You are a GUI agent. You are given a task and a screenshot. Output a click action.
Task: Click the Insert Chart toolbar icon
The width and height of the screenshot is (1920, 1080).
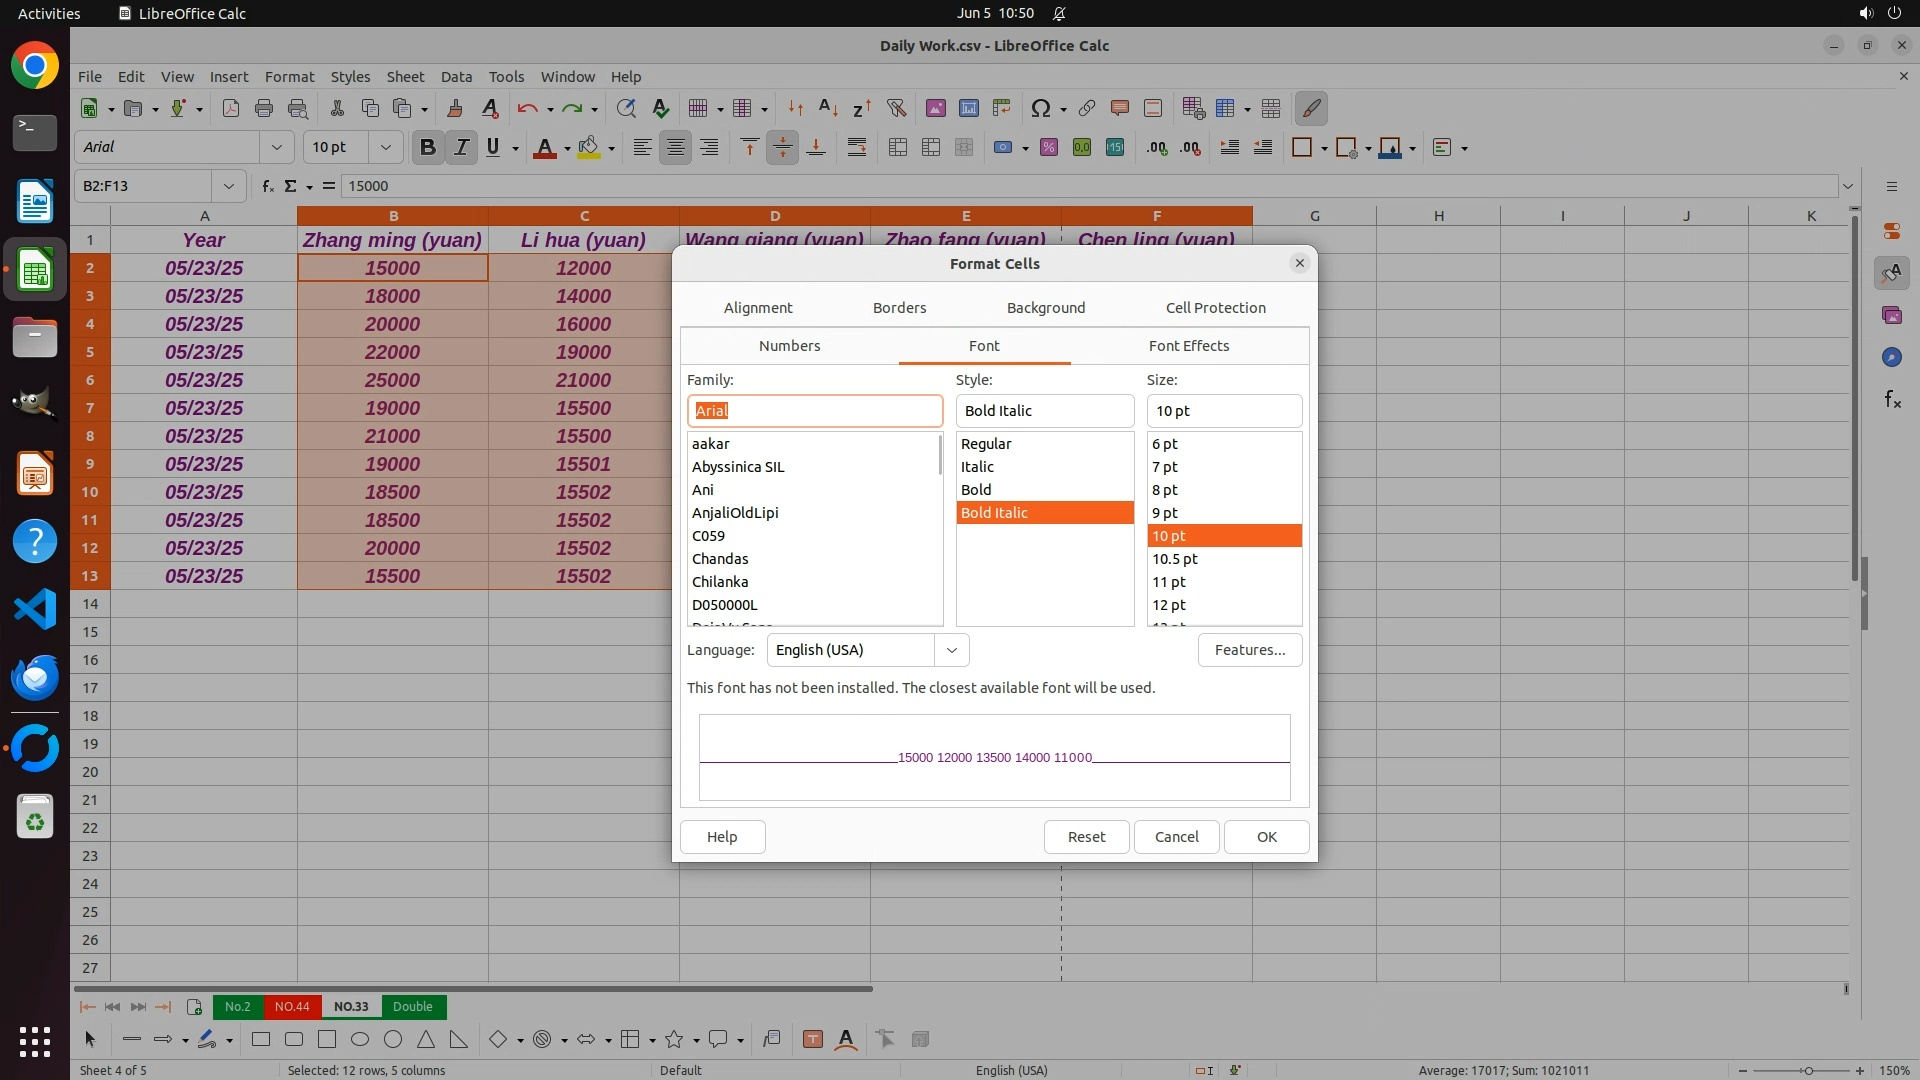pyautogui.click(x=968, y=108)
